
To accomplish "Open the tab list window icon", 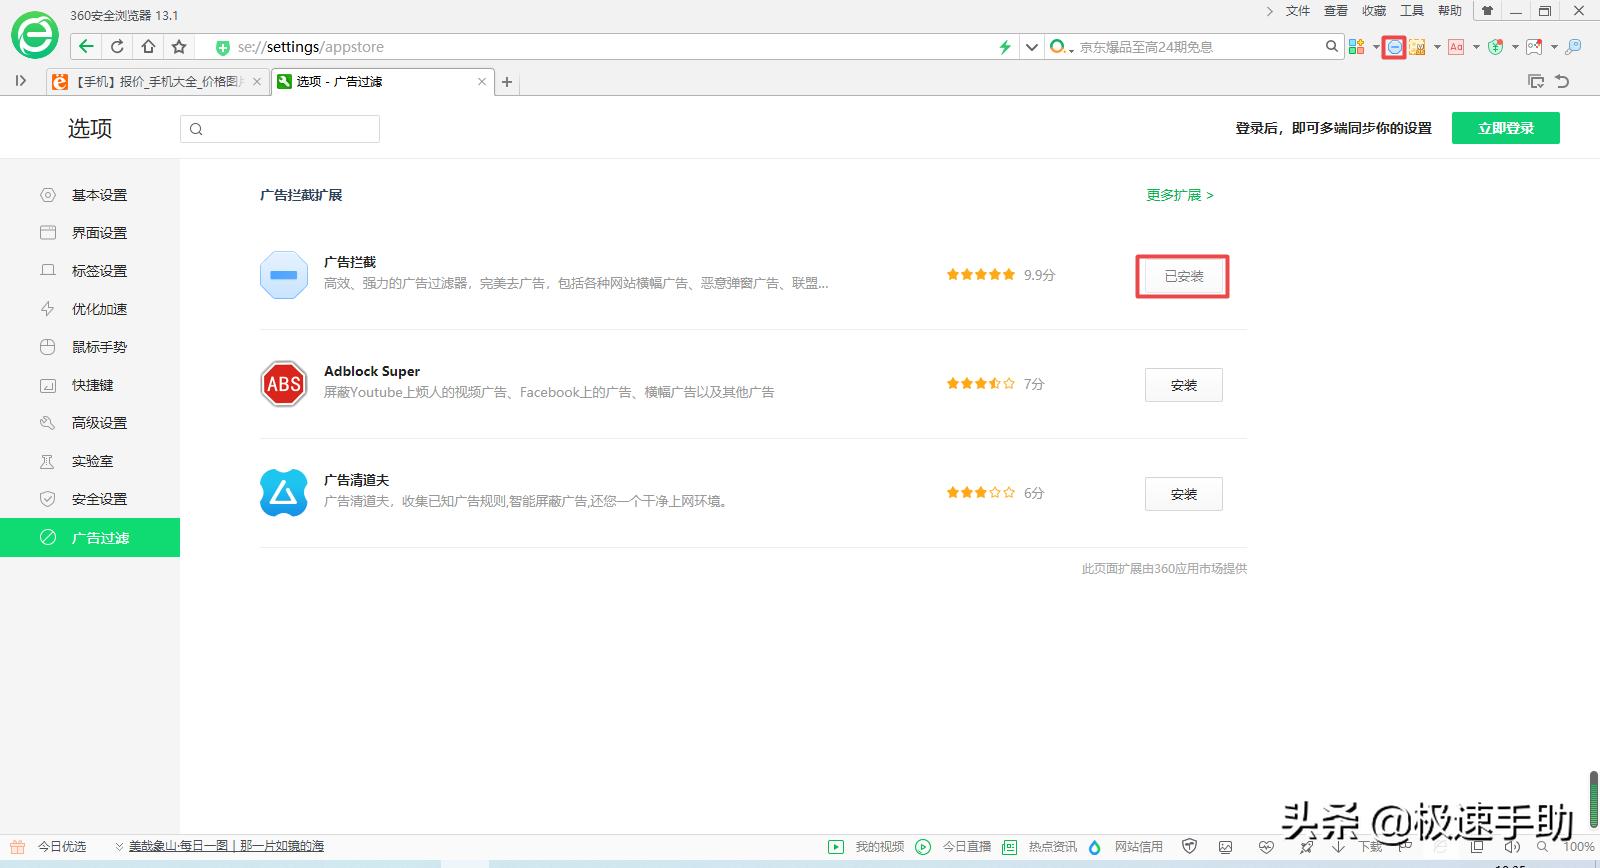I will (x=1536, y=81).
